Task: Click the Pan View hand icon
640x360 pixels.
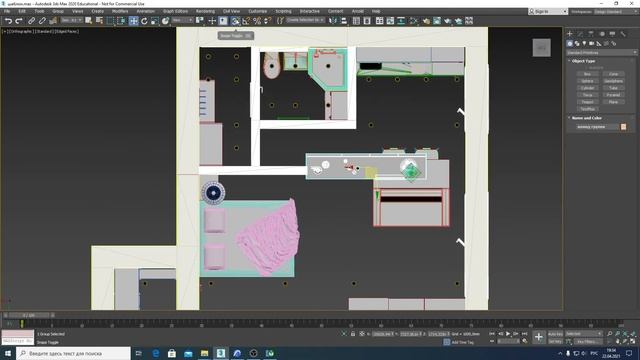Action: point(618,341)
